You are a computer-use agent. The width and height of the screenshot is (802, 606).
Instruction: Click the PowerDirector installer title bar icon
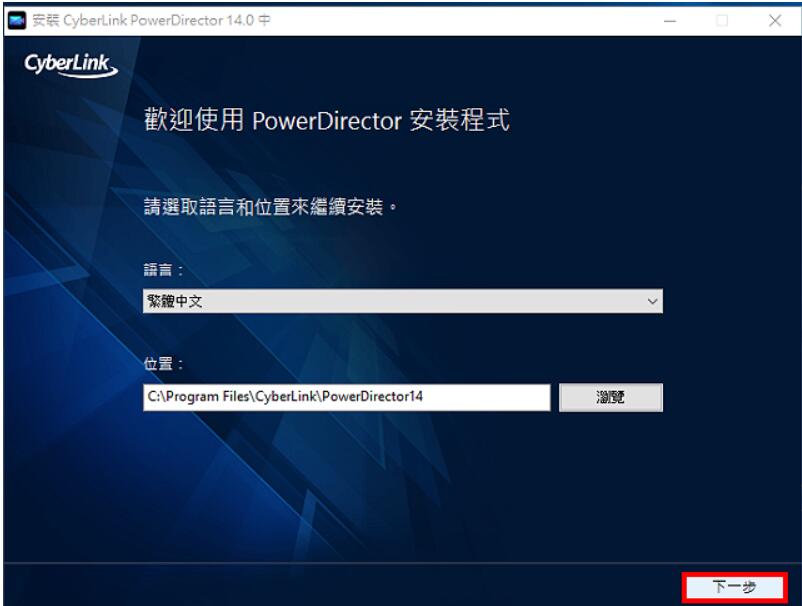[x=17, y=20]
